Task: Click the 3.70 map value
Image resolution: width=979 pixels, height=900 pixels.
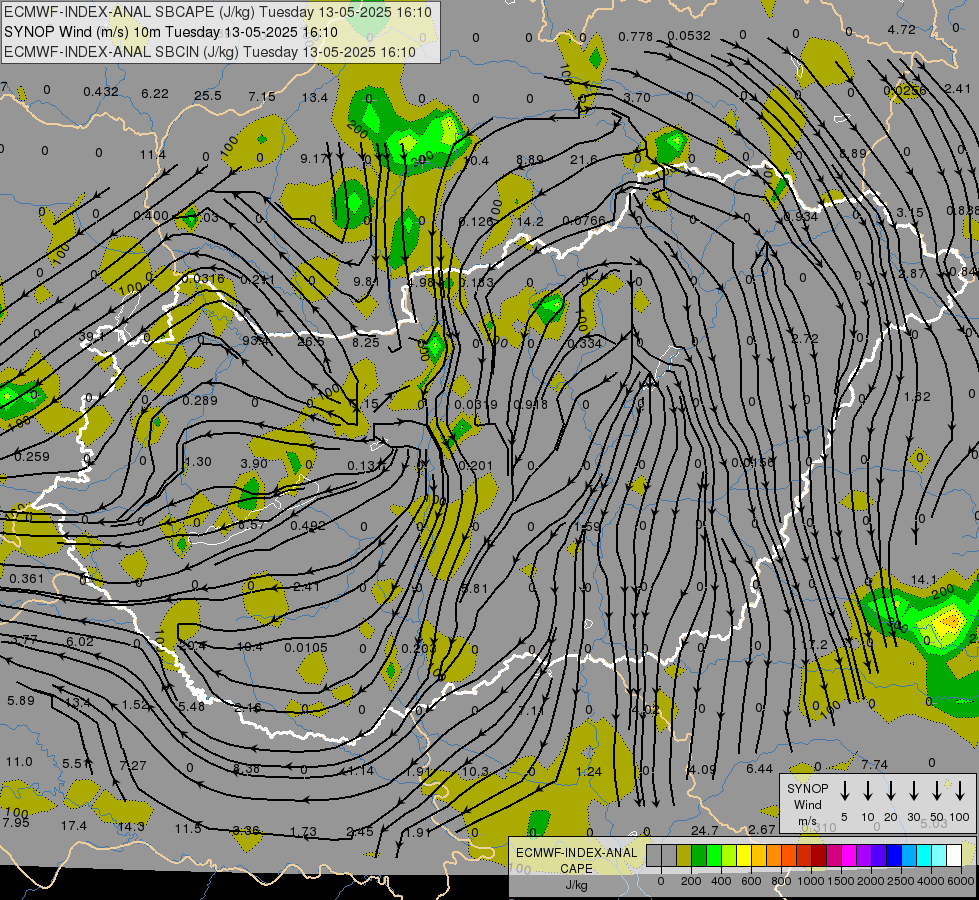Action: [x=637, y=97]
